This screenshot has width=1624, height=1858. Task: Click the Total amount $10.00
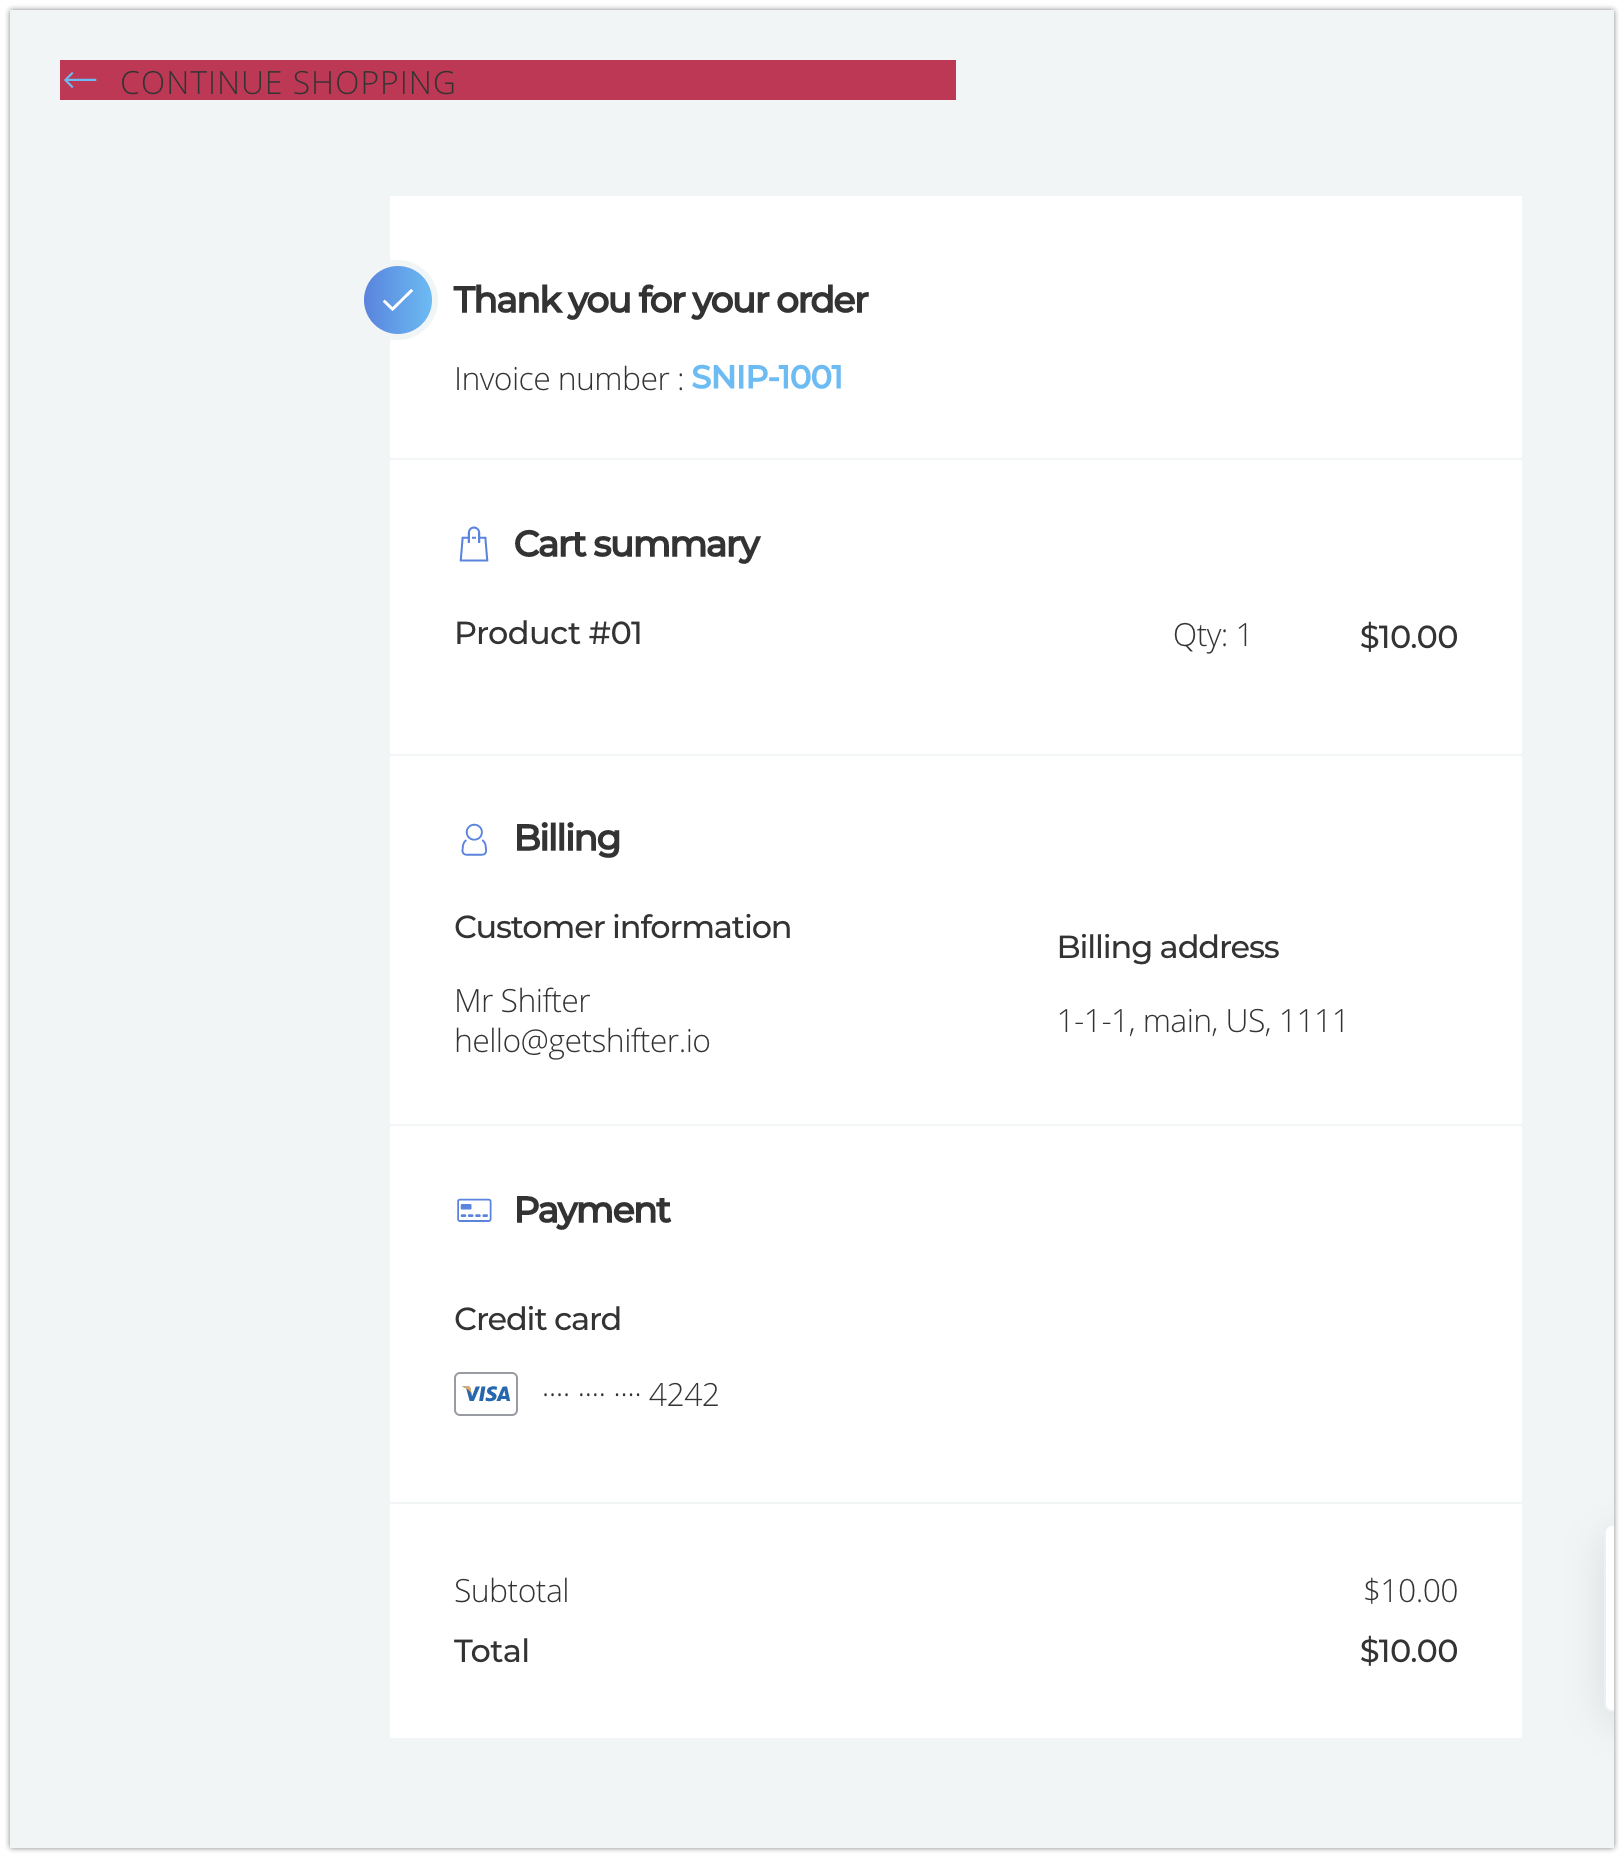1408,1651
